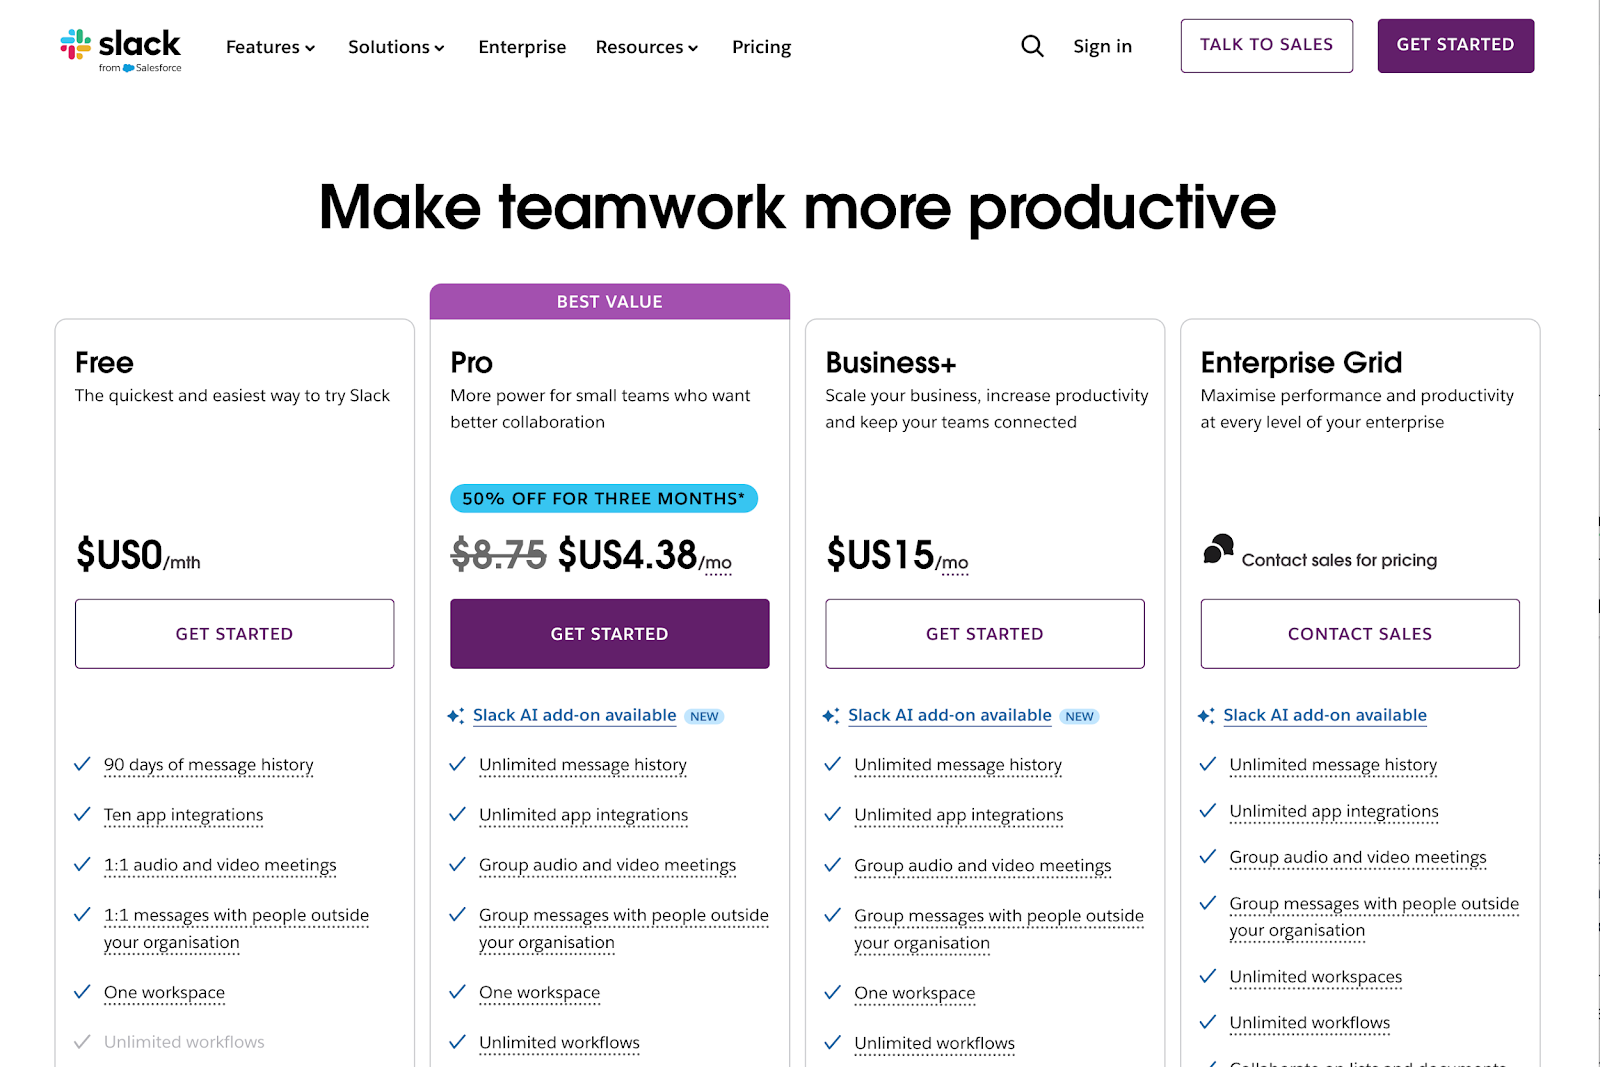Click the Slack AI sparkle icon under Business+
Image resolution: width=1600 pixels, height=1067 pixels.
[832, 715]
